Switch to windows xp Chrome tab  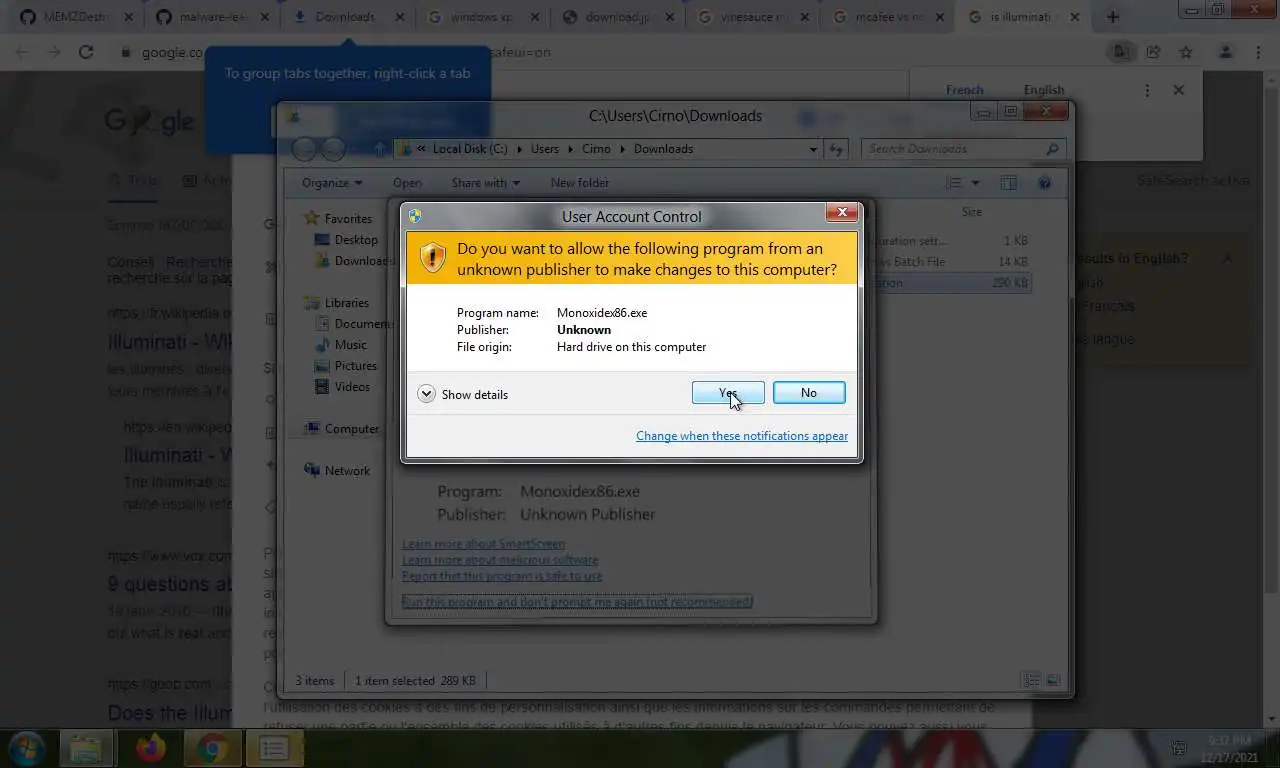[x=481, y=17]
